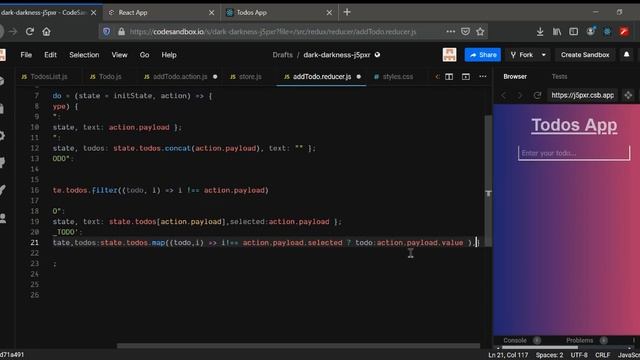Change CRLF line ending setting
640x360 pixels.
coord(602,355)
